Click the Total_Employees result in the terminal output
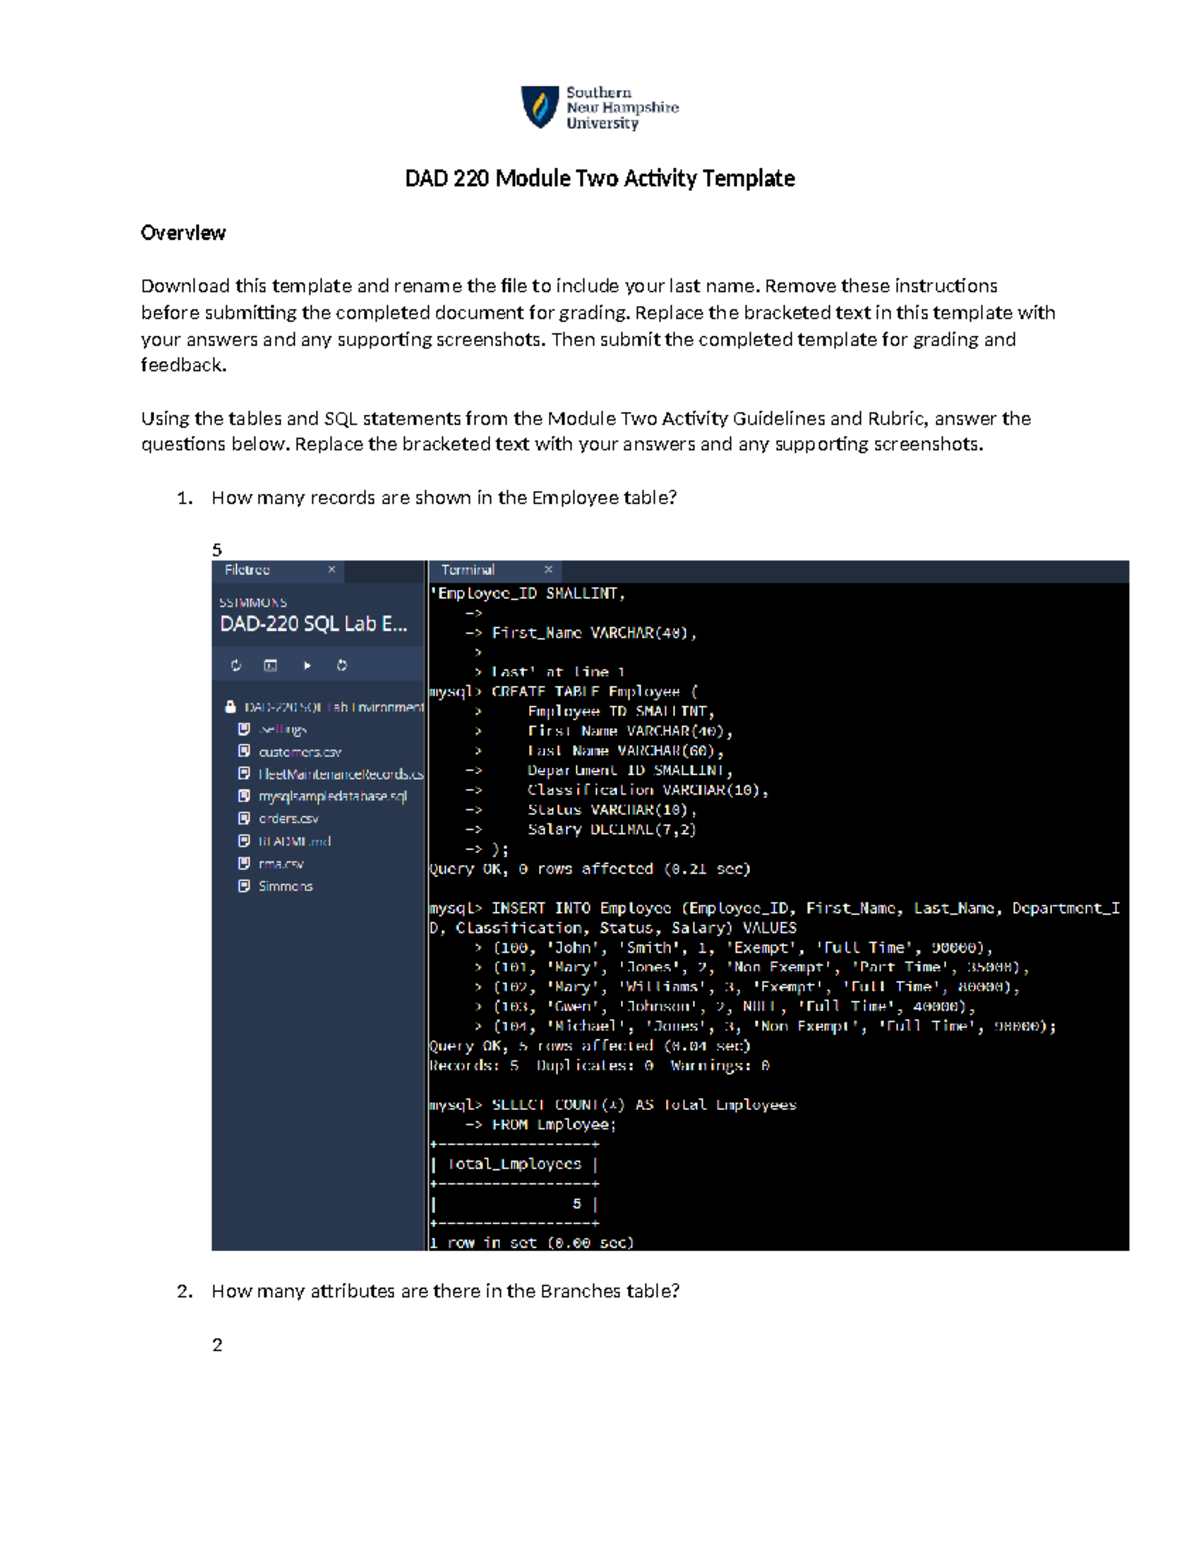This screenshot has width=1200, height=1553. coord(515,1164)
